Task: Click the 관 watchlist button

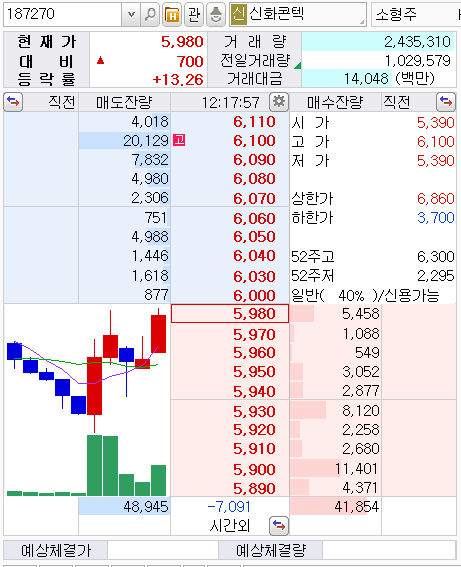Action: pyautogui.click(x=194, y=14)
